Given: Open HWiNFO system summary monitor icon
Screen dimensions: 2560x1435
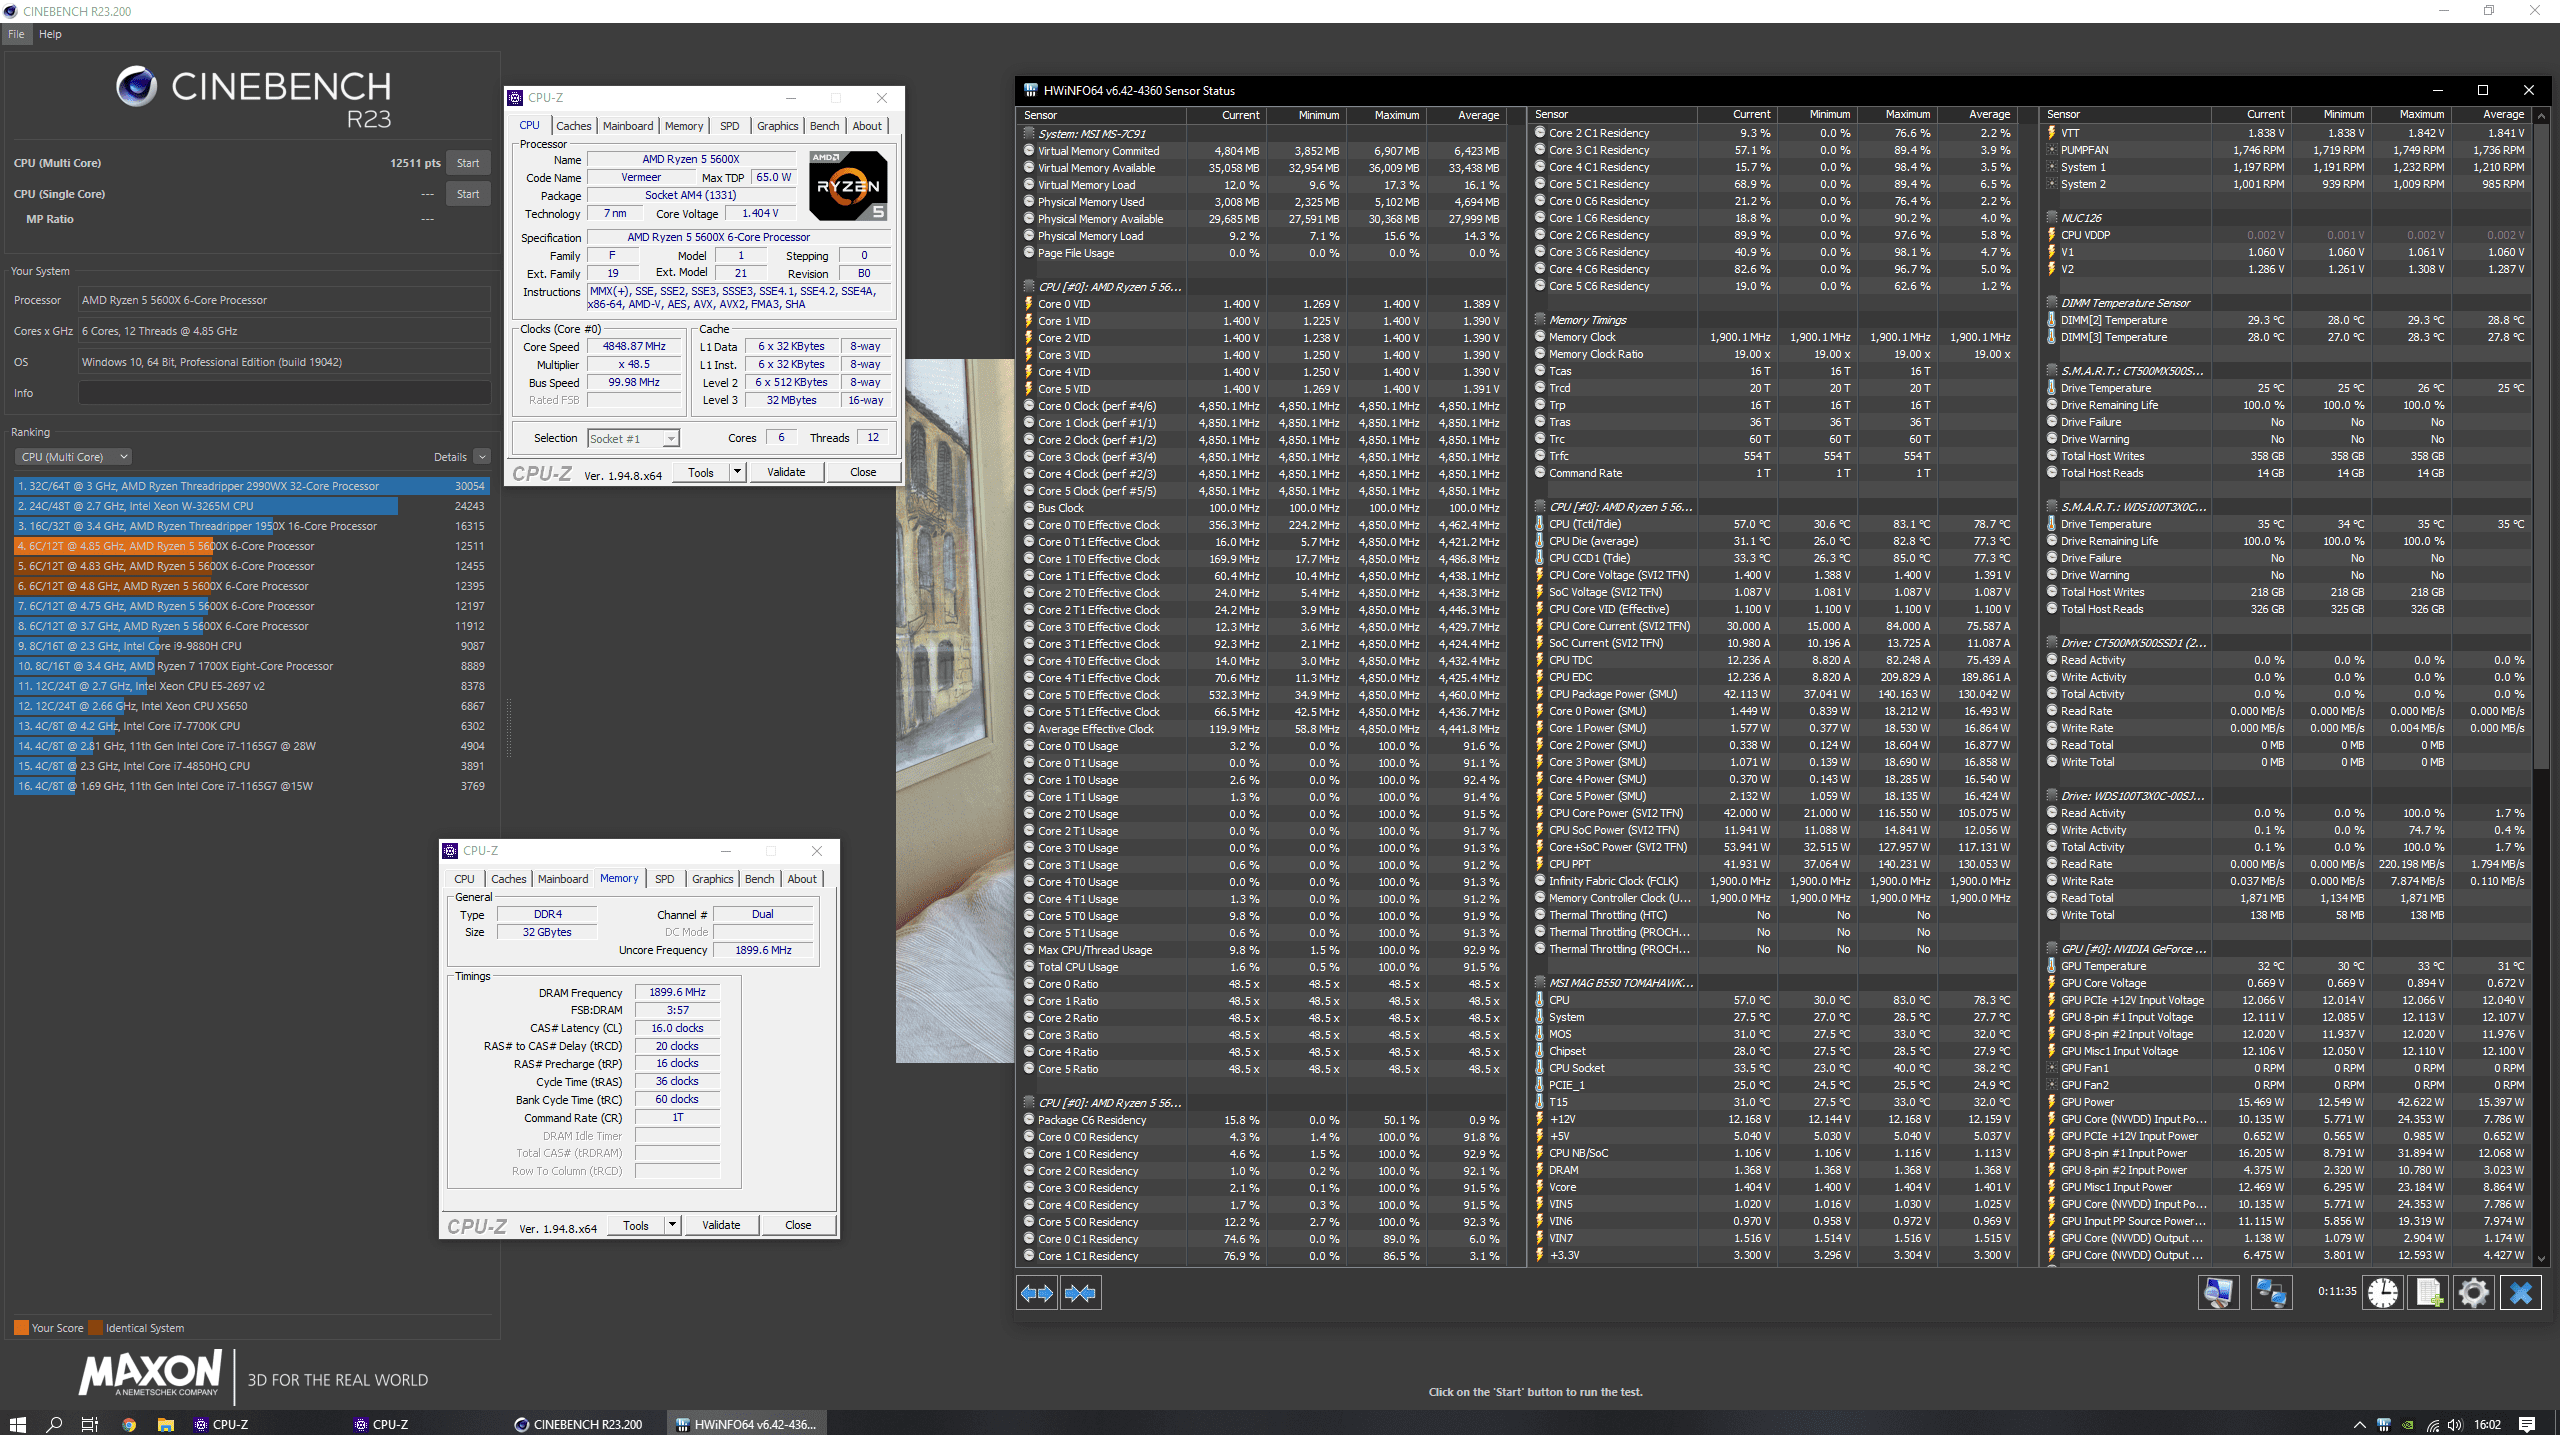Looking at the screenshot, I should coord(2219,1293).
